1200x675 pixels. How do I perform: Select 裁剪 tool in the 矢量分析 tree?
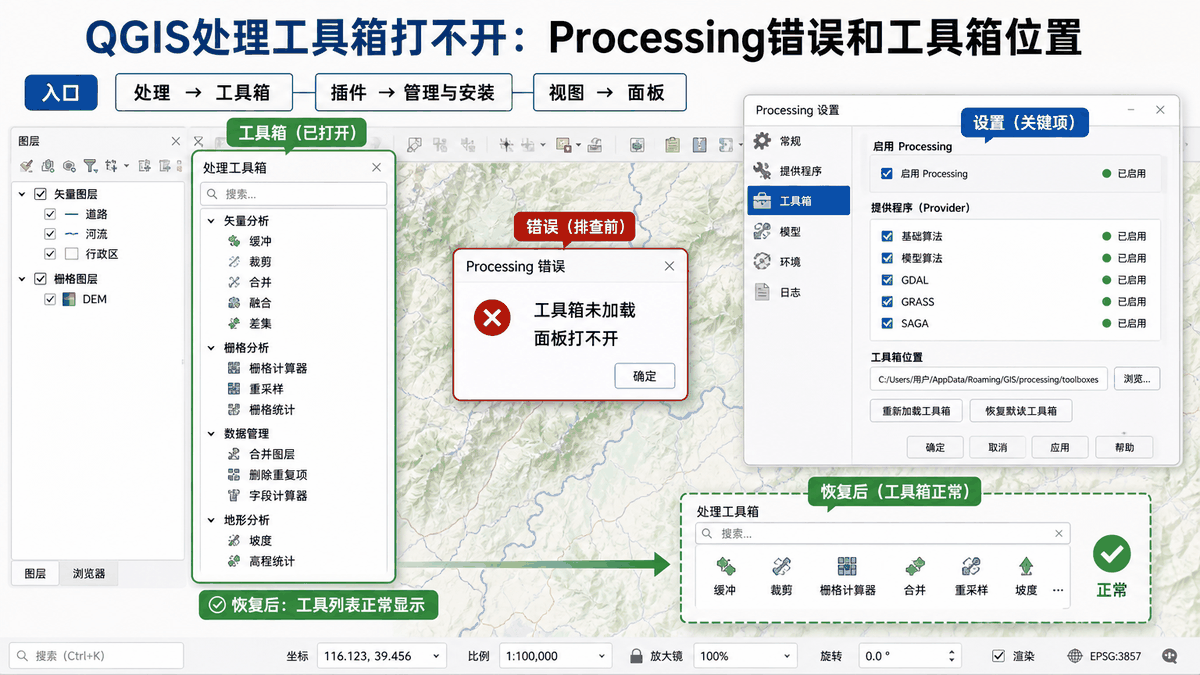pos(249,262)
